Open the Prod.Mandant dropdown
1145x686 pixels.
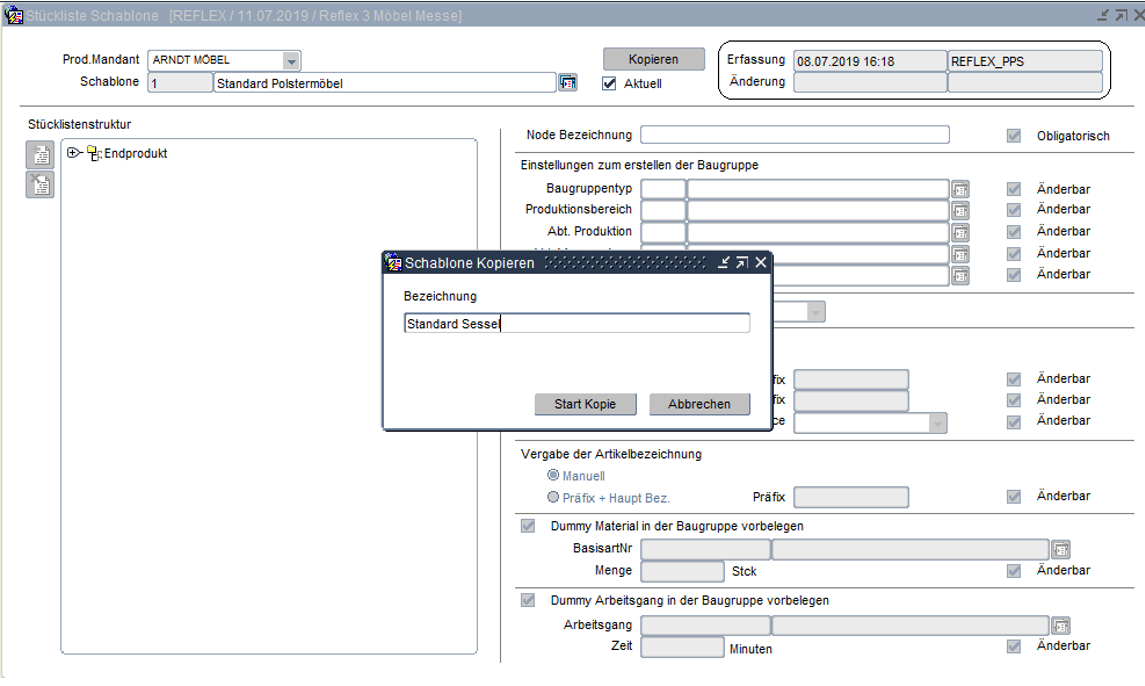pos(290,60)
